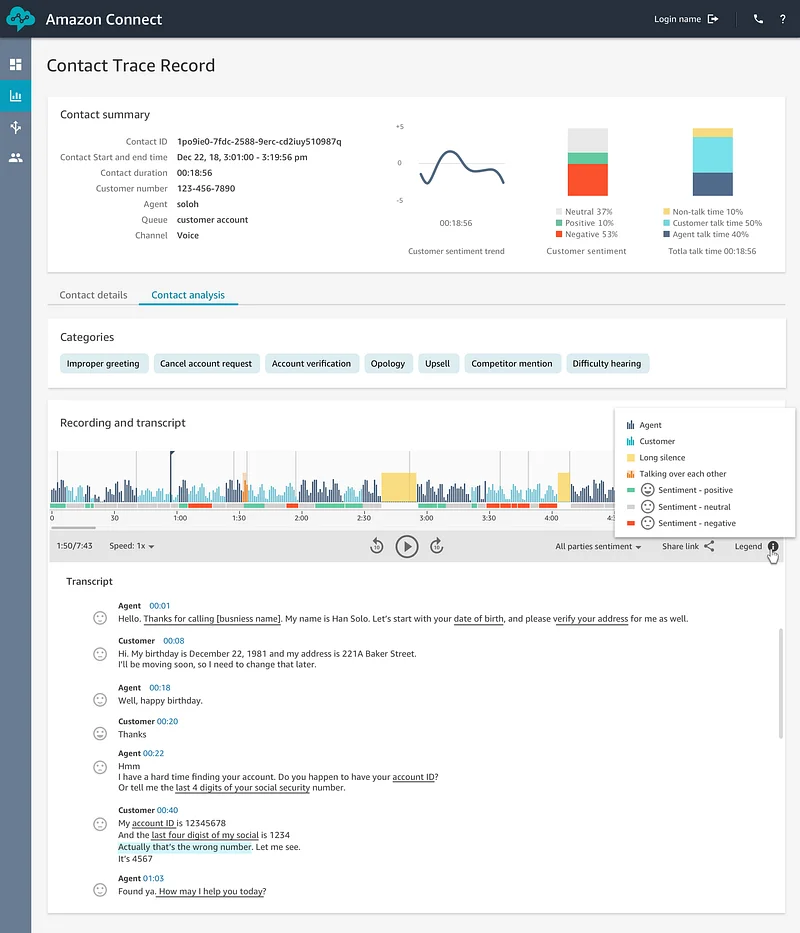Open the metrics bar chart sidebar icon
This screenshot has width=800, height=933.
click(15, 96)
